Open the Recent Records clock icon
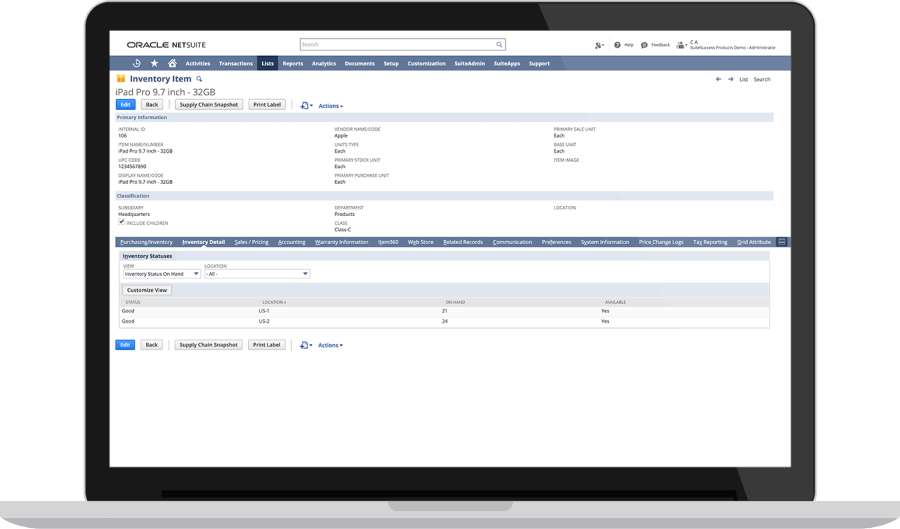The height and width of the screenshot is (529, 900). (137, 63)
